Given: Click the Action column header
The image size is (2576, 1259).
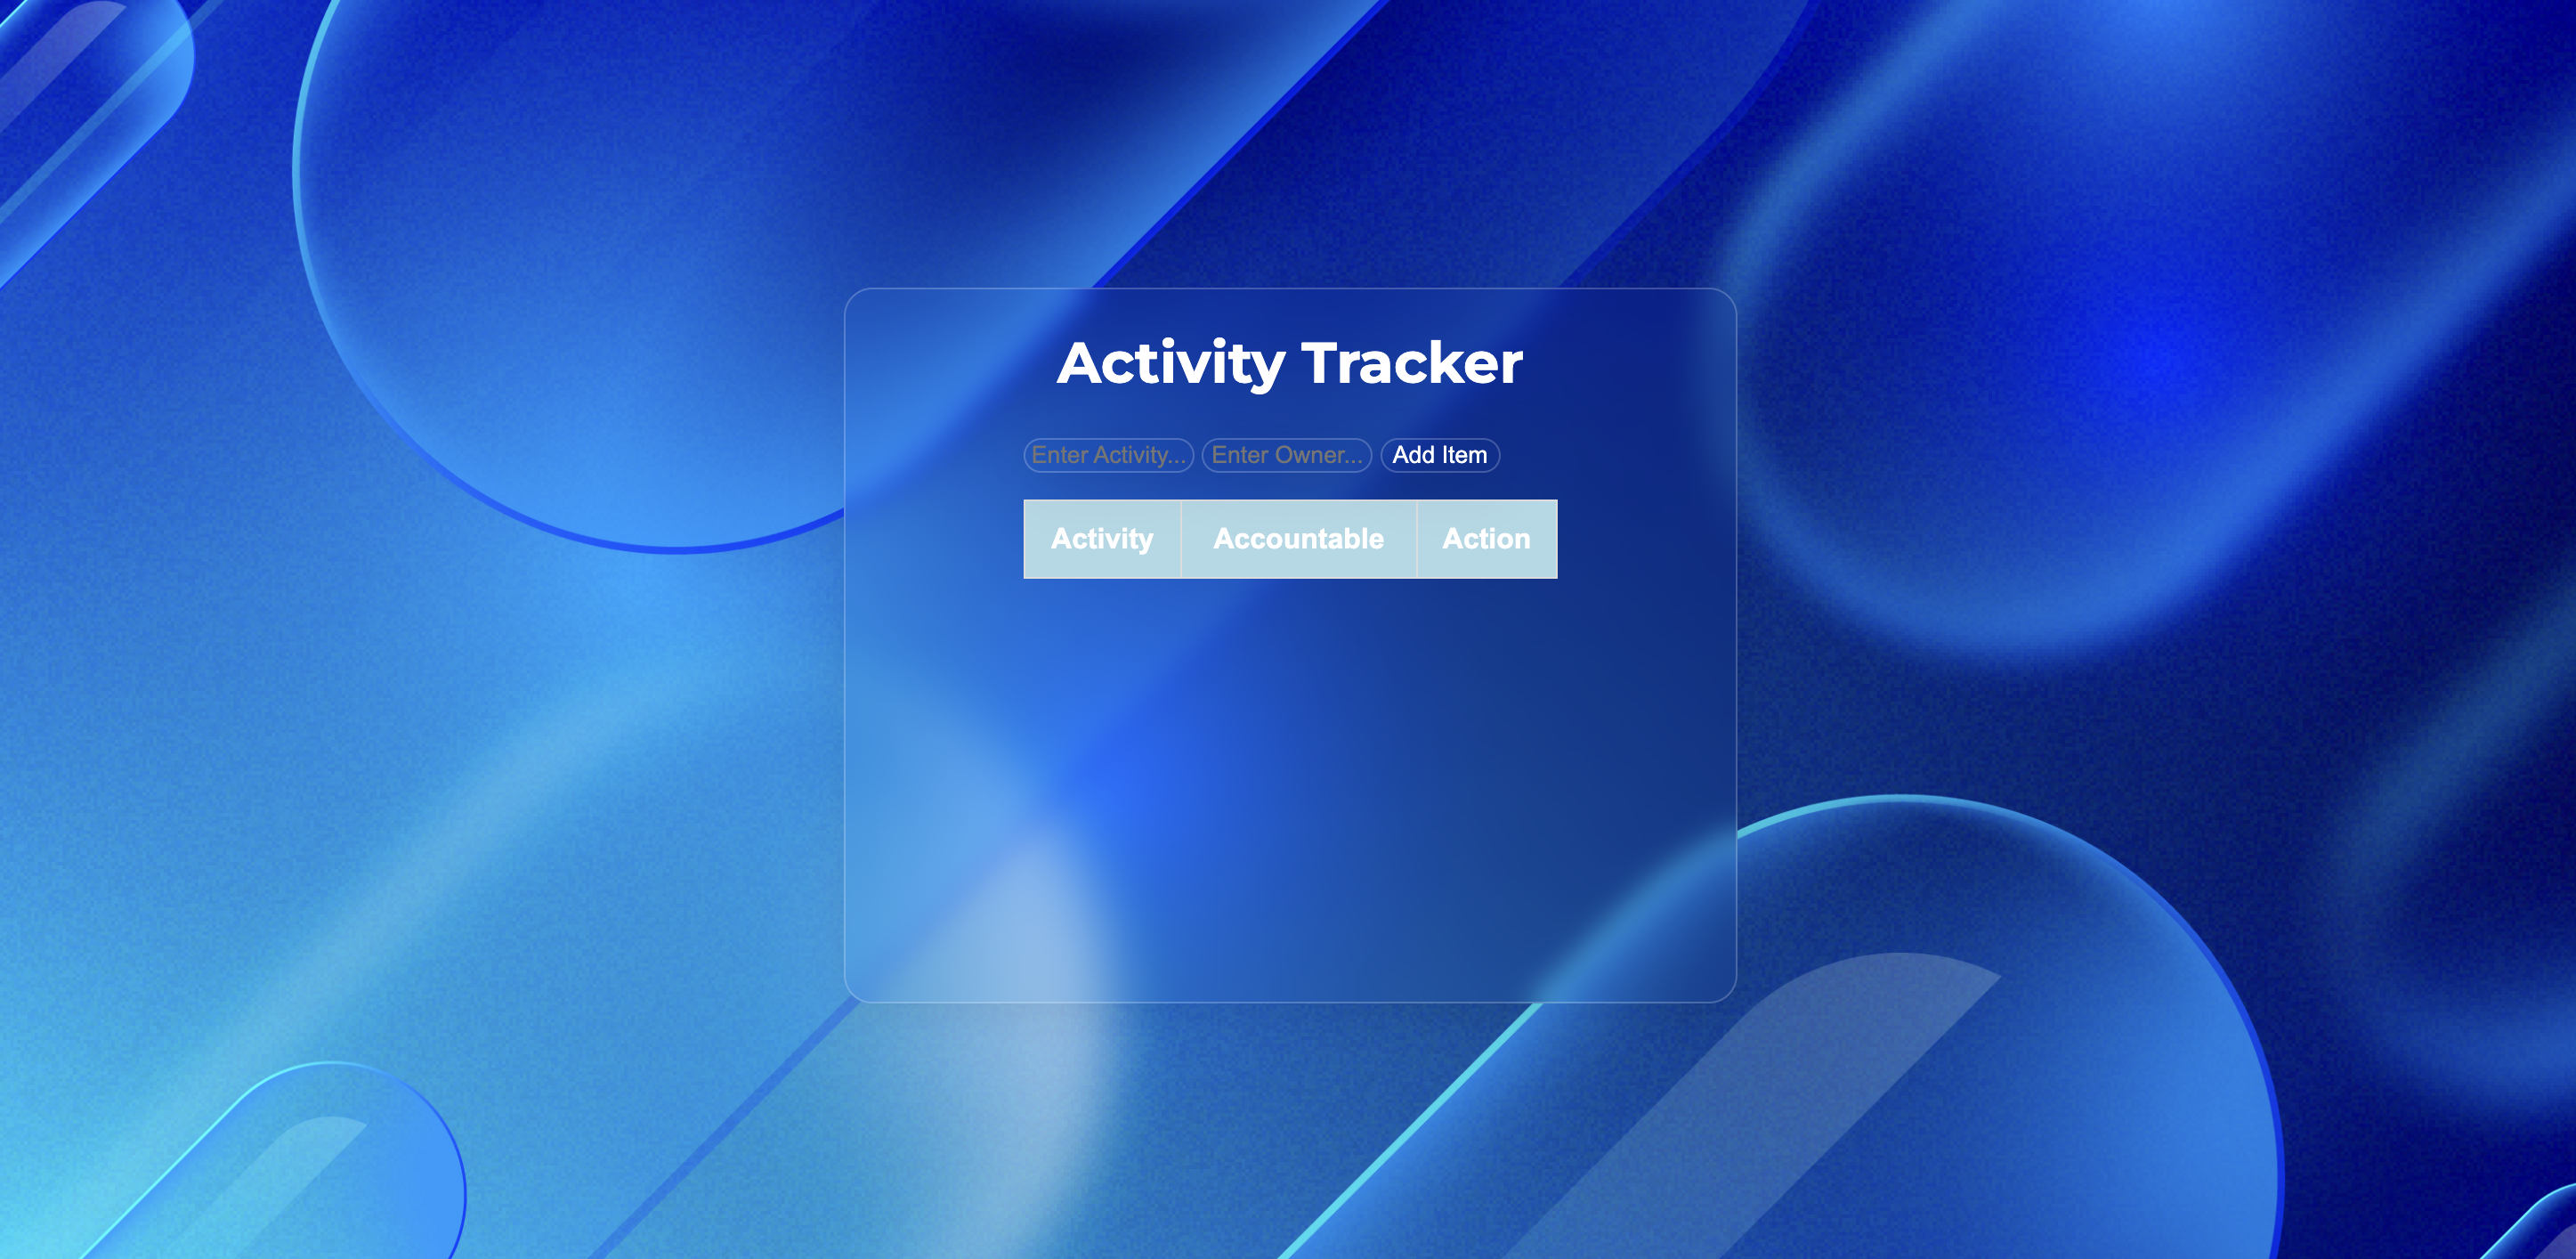Looking at the screenshot, I should click(1486, 539).
